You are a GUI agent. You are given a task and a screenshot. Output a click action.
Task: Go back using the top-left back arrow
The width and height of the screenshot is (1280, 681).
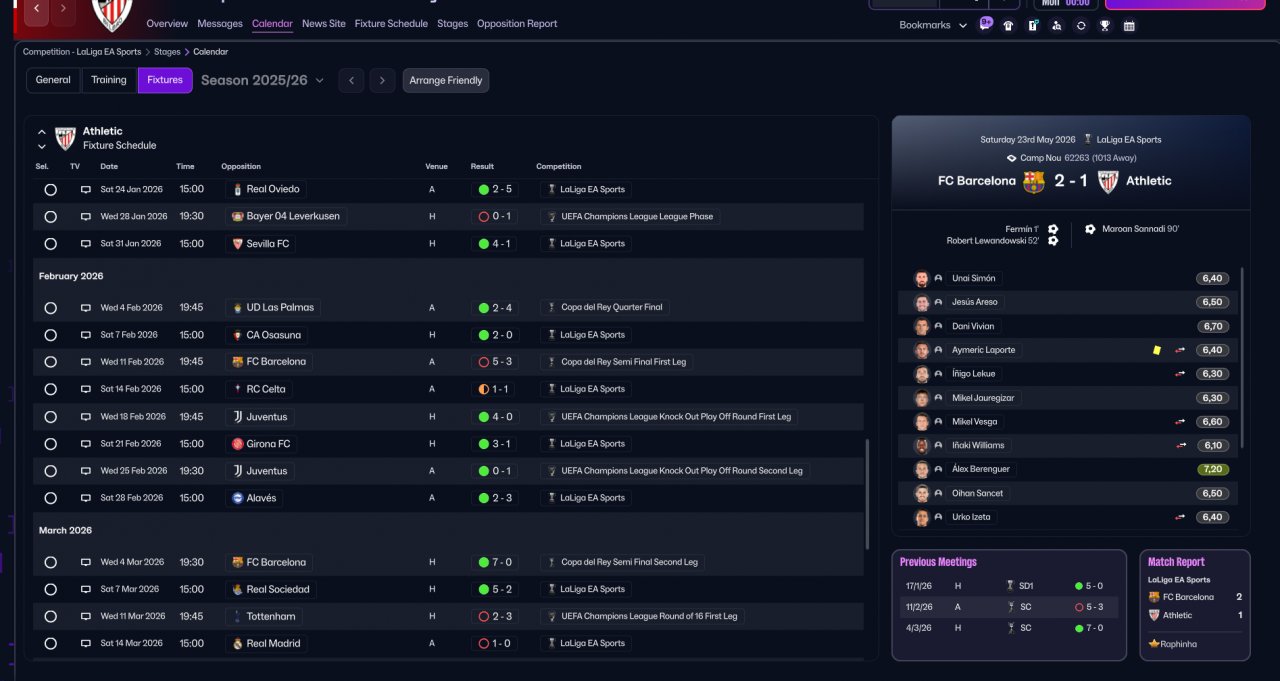[37, 10]
